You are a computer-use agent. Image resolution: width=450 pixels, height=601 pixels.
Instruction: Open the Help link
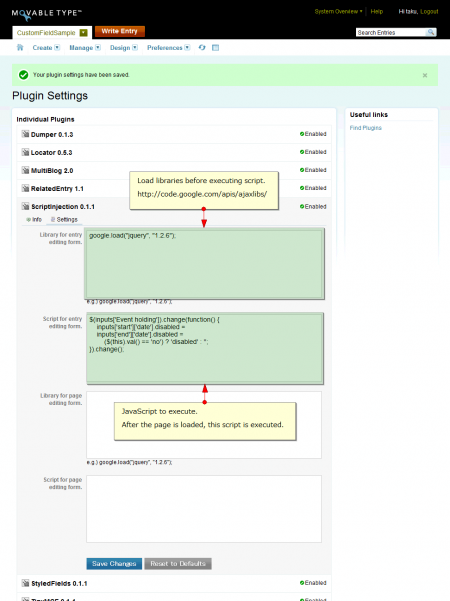point(377,11)
